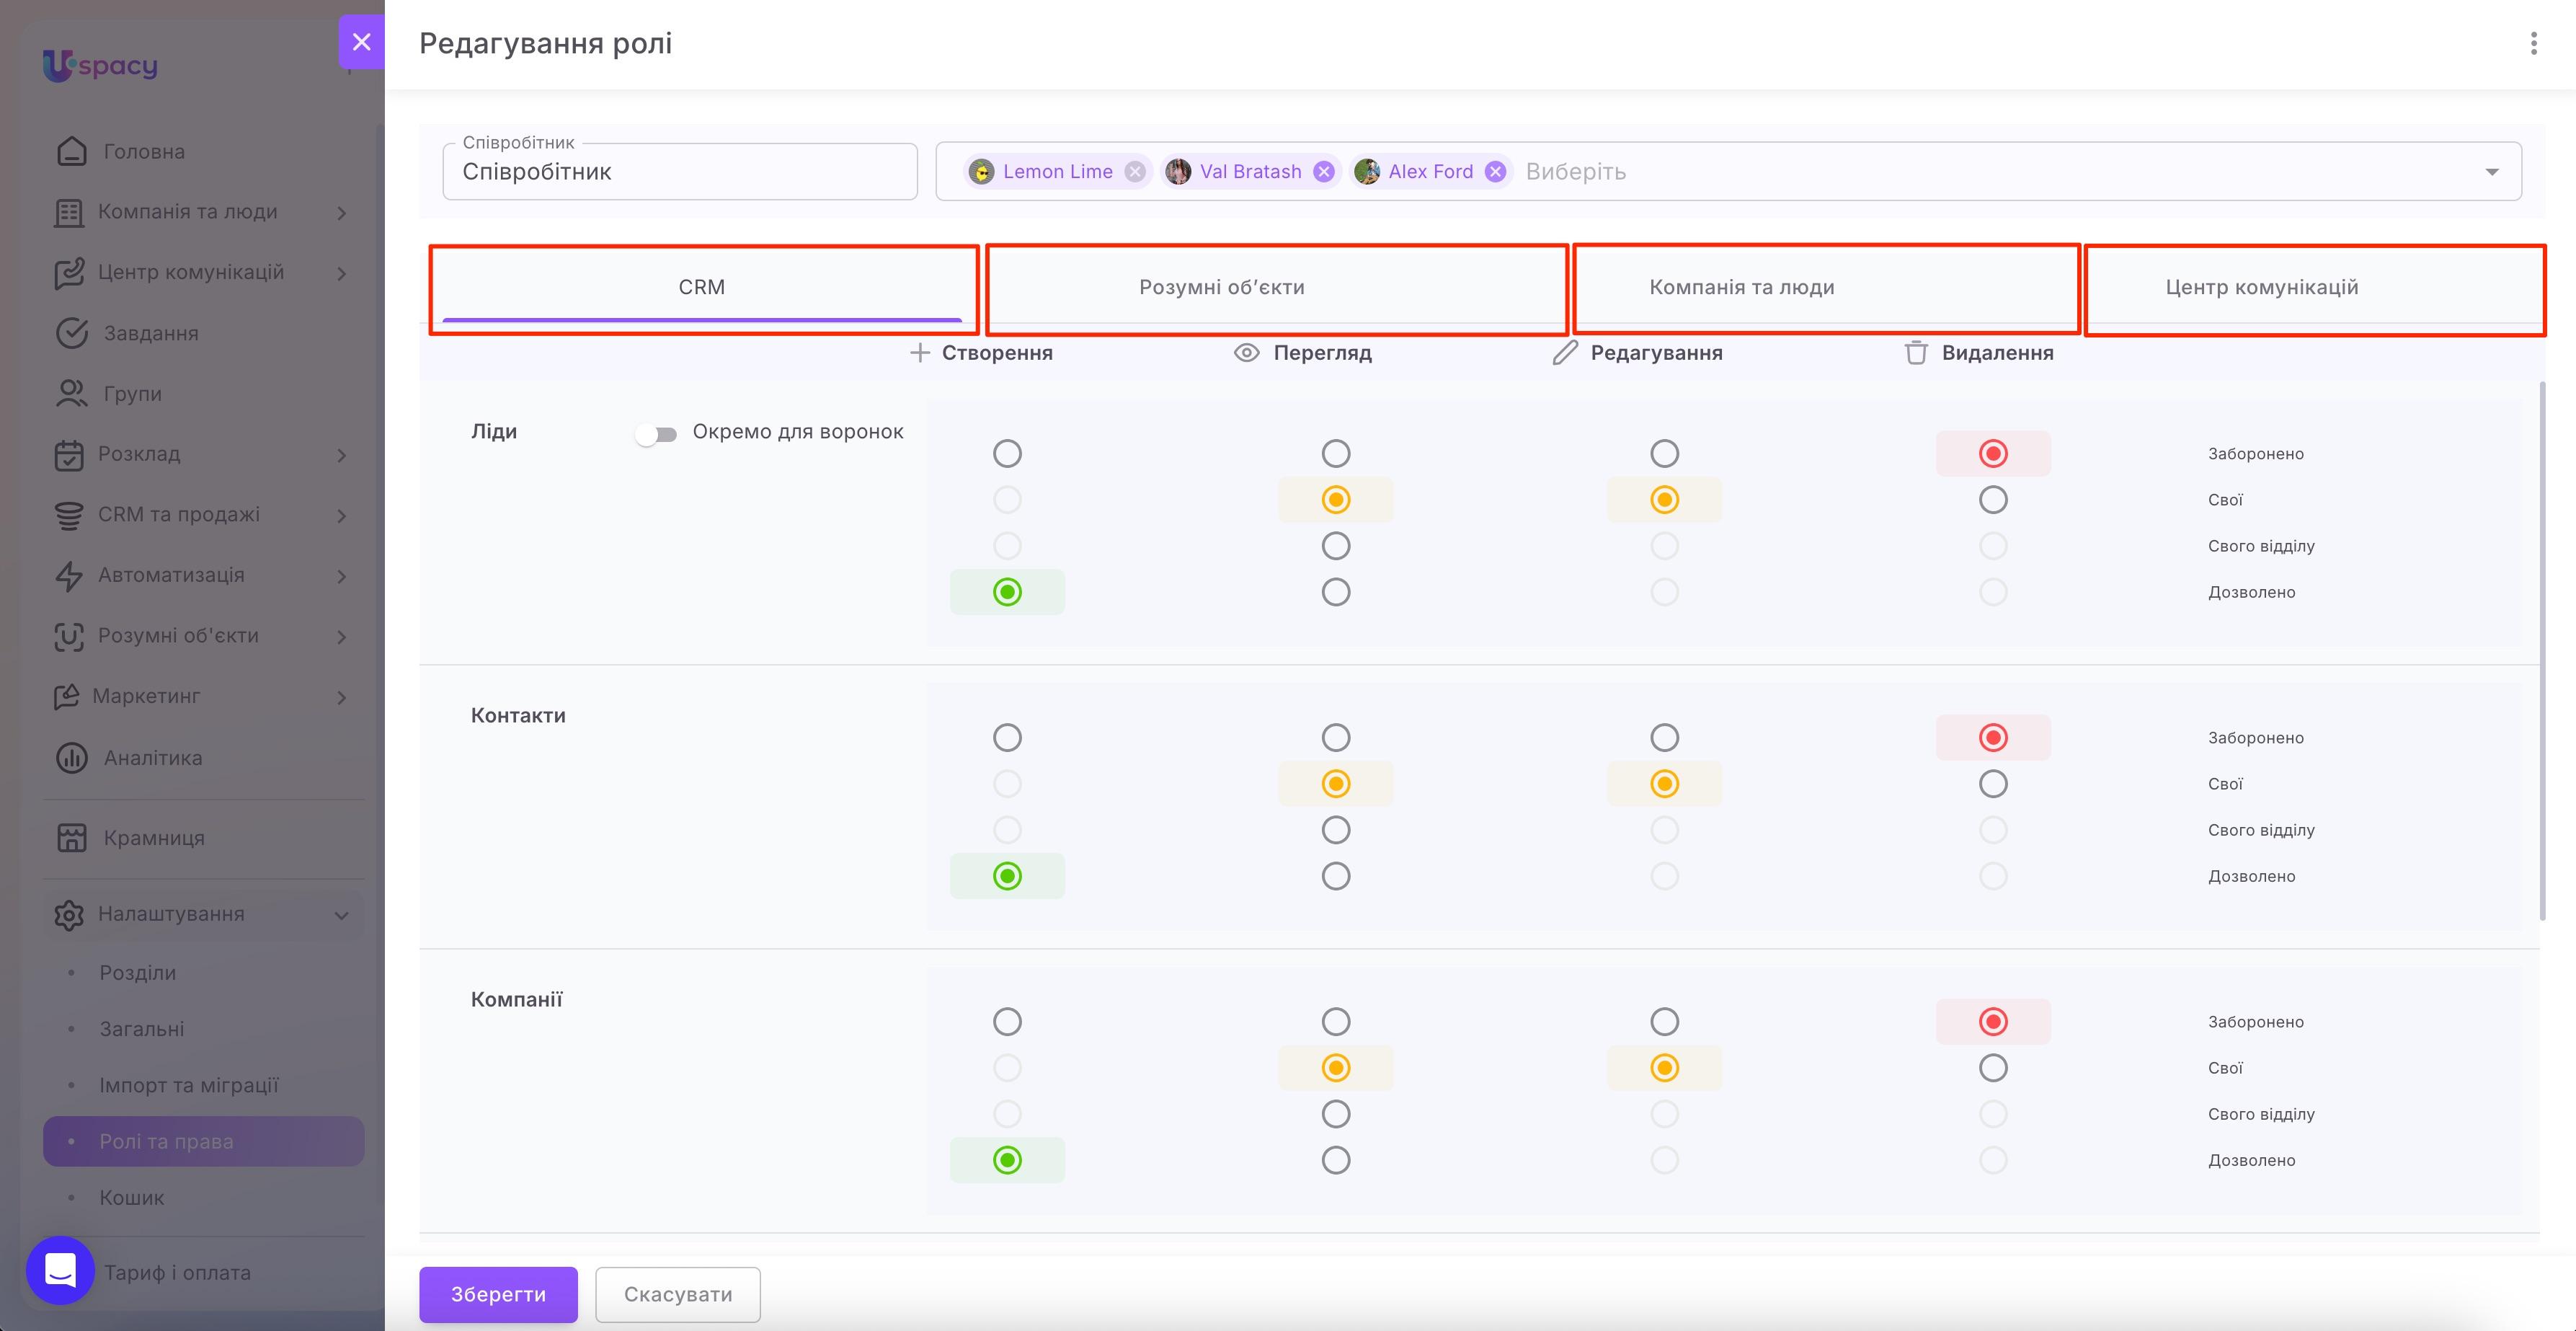Switch to Розумні об'єкти tab

(x=1222, y=288)
